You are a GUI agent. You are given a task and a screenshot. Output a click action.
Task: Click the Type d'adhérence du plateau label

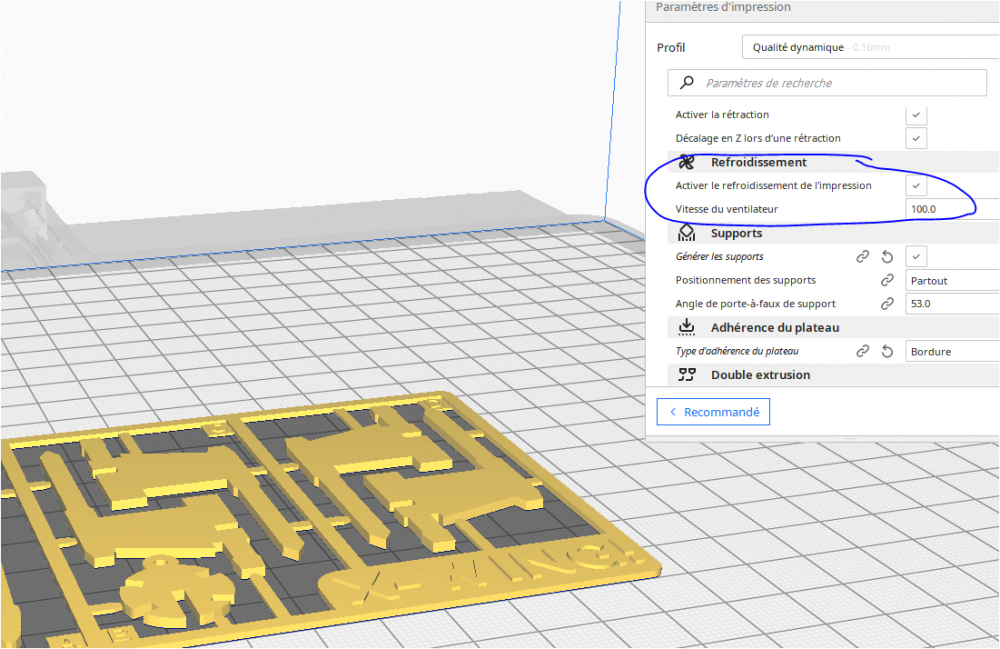coord(737,351)
